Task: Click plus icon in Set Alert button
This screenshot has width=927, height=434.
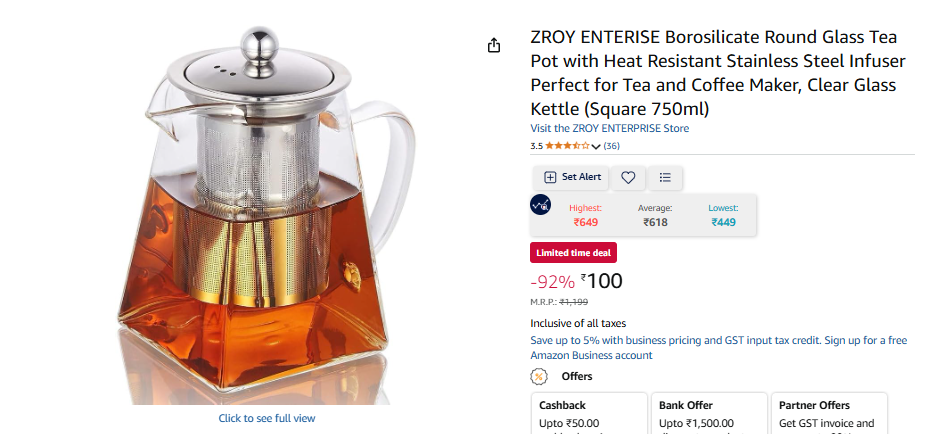Action: pyautogui.click(x=550, y=177)
